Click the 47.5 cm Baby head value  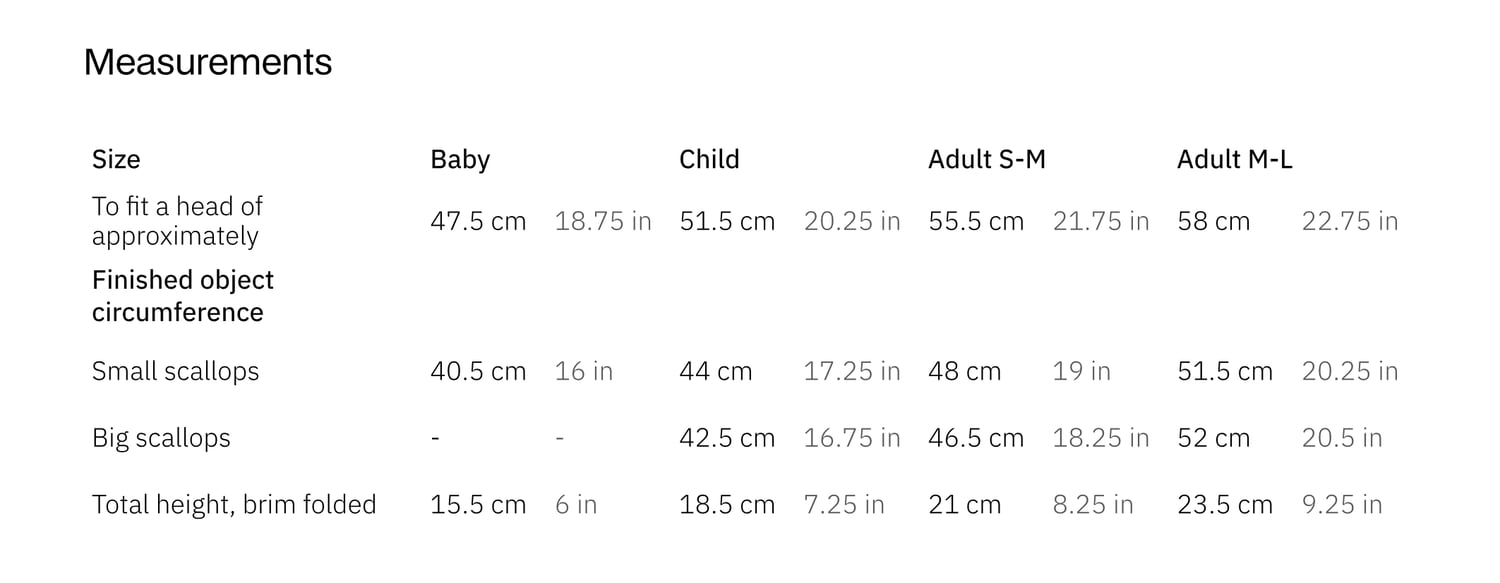tap(478, 221)
